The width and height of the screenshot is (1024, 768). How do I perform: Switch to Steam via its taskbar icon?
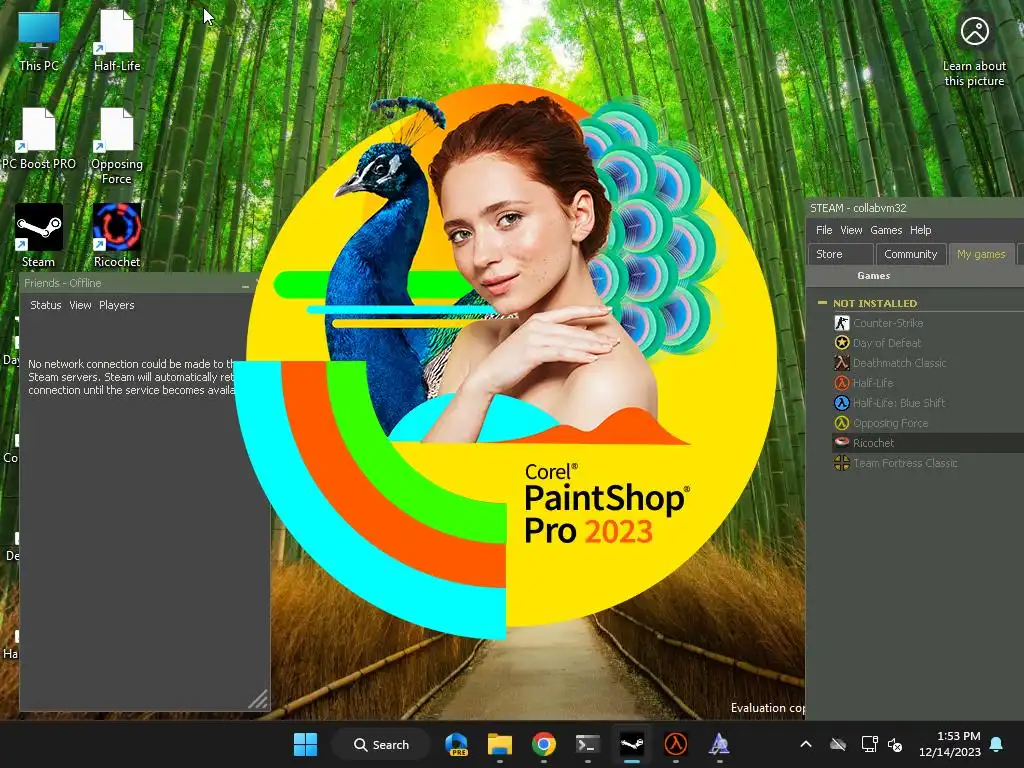(632, 744)
